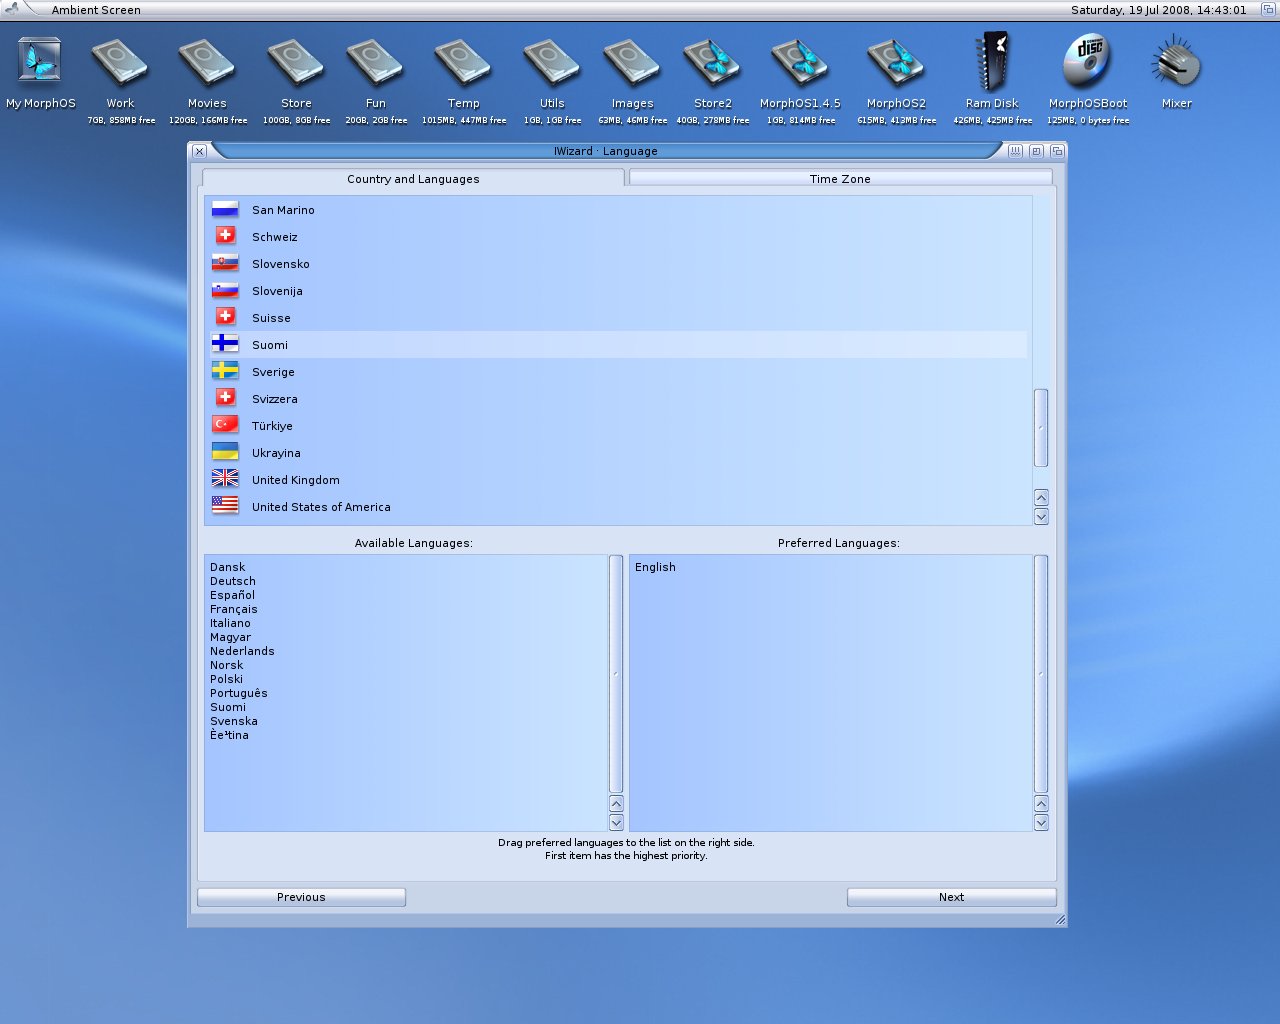The image size is (1280, 1024).
Task: Select English in Preferred Languages
Action: (655, 567)
